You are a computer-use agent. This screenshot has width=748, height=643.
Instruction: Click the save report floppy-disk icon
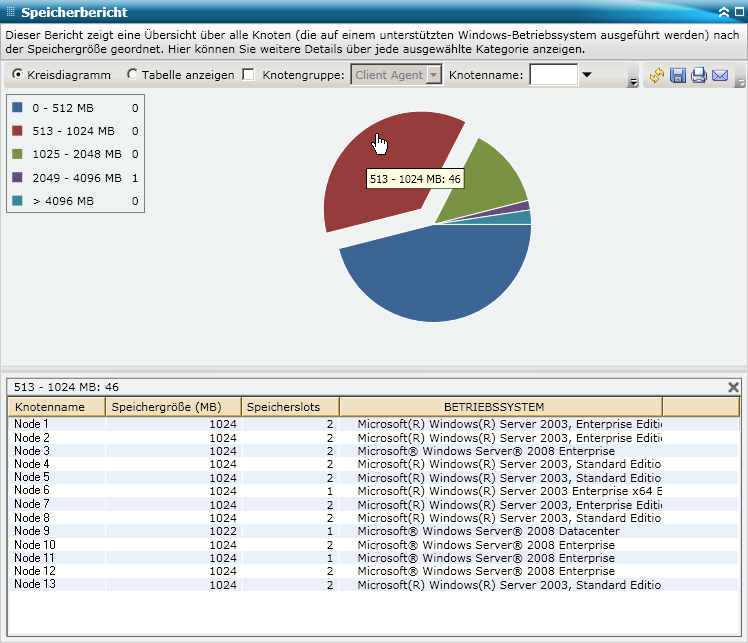(x=677, y=75)
